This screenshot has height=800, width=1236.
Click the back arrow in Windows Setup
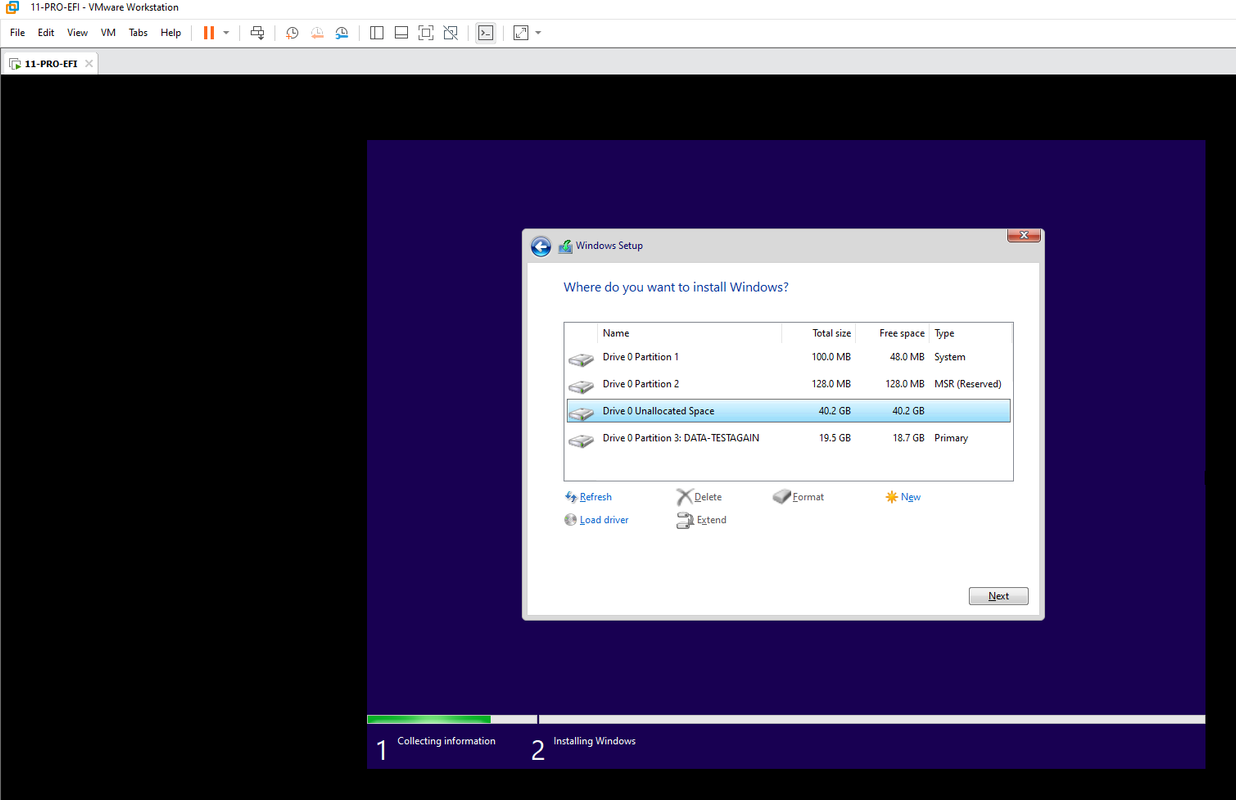tap(541, 246)
